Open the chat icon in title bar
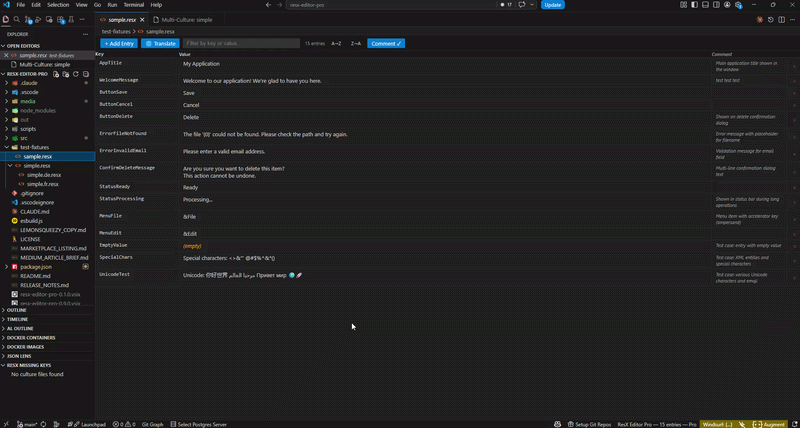 [522, 5]
